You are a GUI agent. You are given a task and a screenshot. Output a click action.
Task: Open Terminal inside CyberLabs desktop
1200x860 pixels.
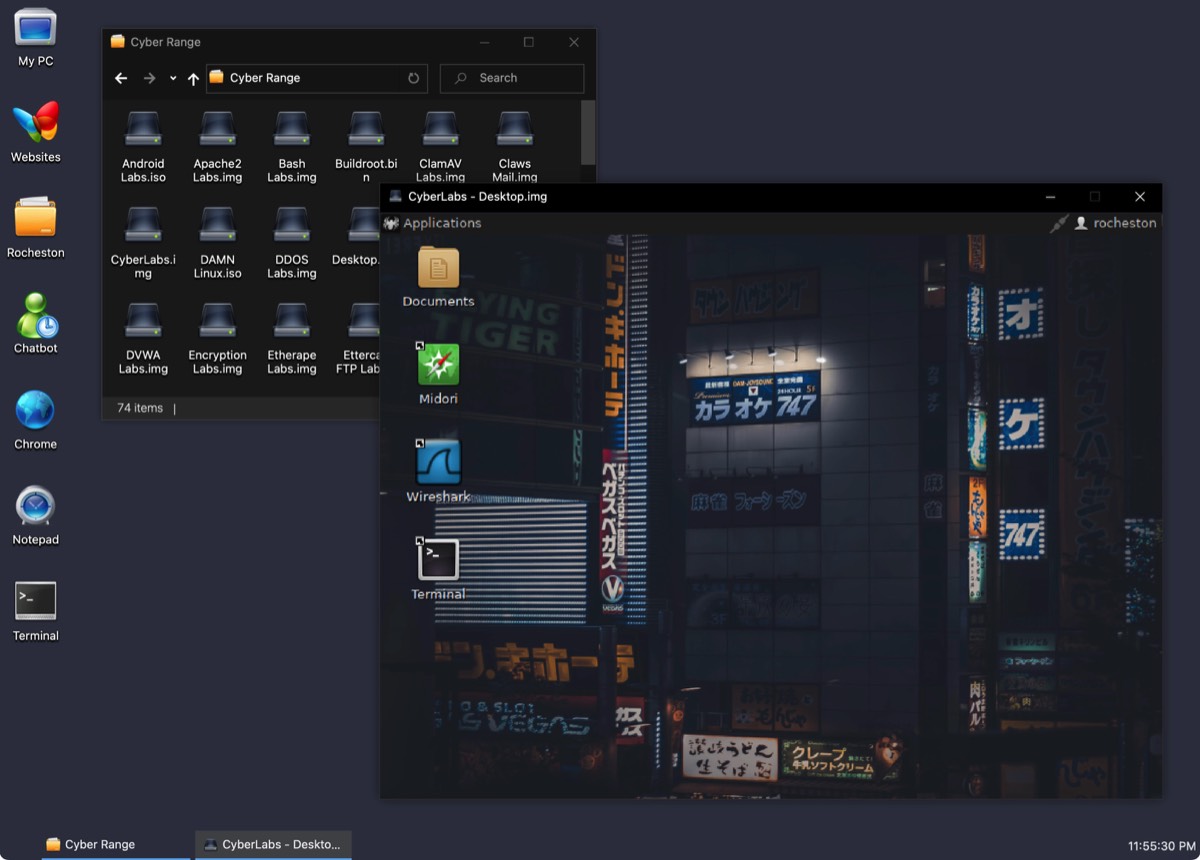tap(438, 560)
